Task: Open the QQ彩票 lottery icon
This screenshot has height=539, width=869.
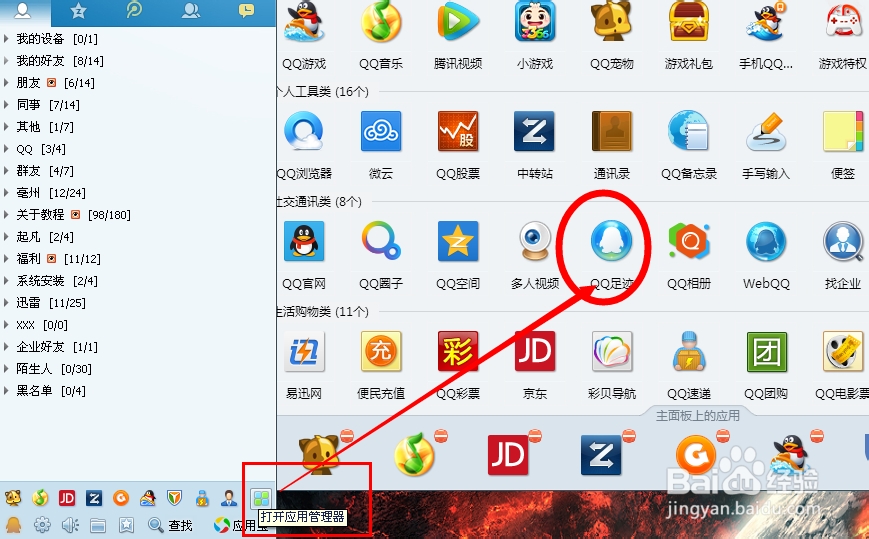Action: [458, 351]
